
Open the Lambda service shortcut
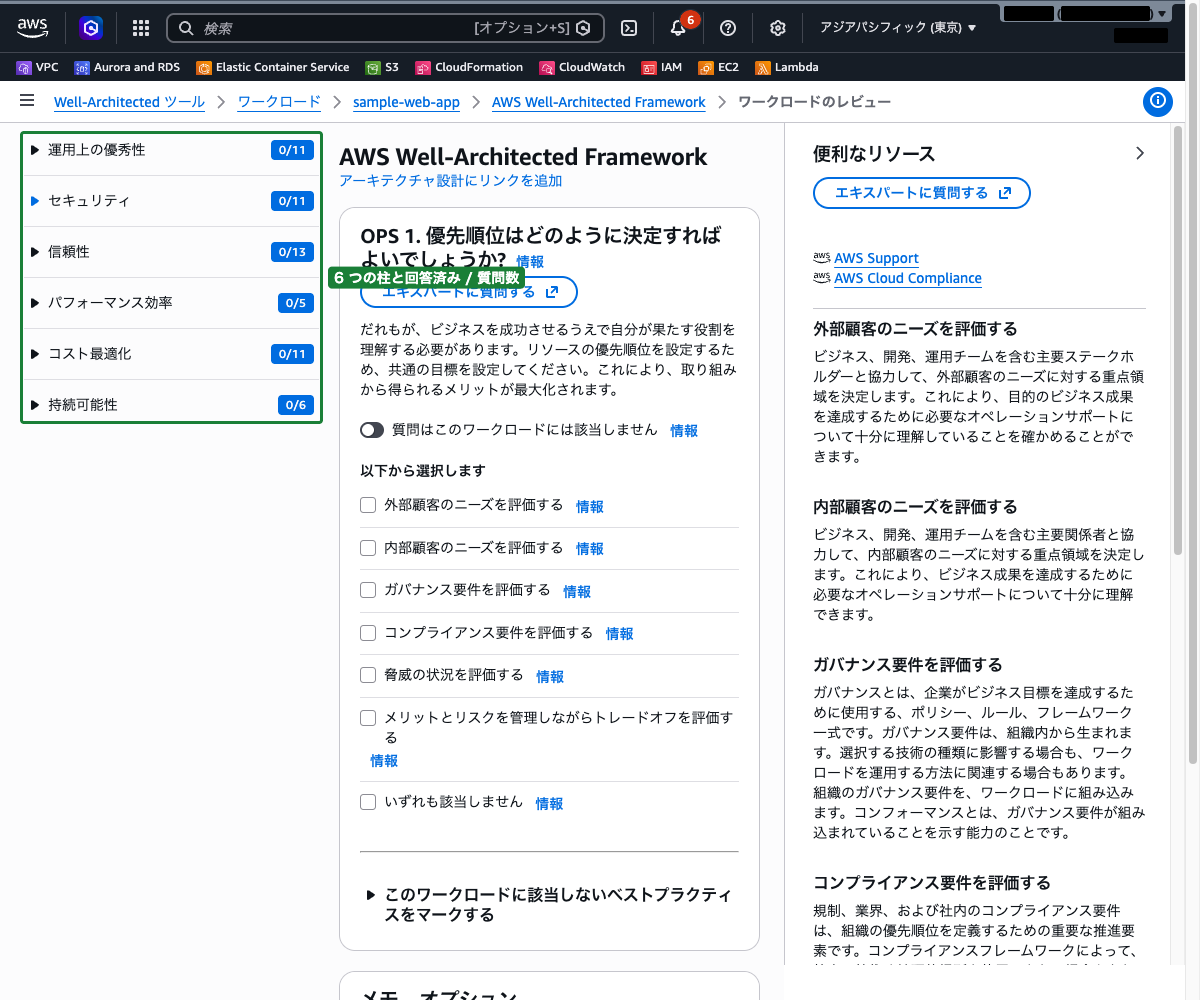tap(786, 67)
